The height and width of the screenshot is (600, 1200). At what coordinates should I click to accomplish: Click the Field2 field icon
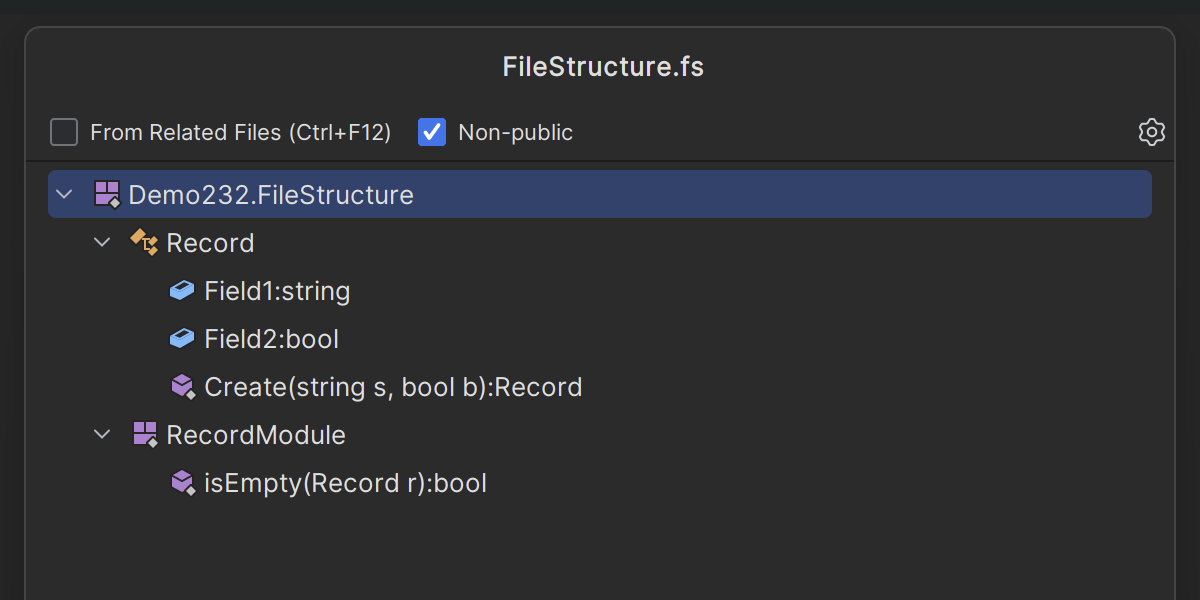coord(182,339)
